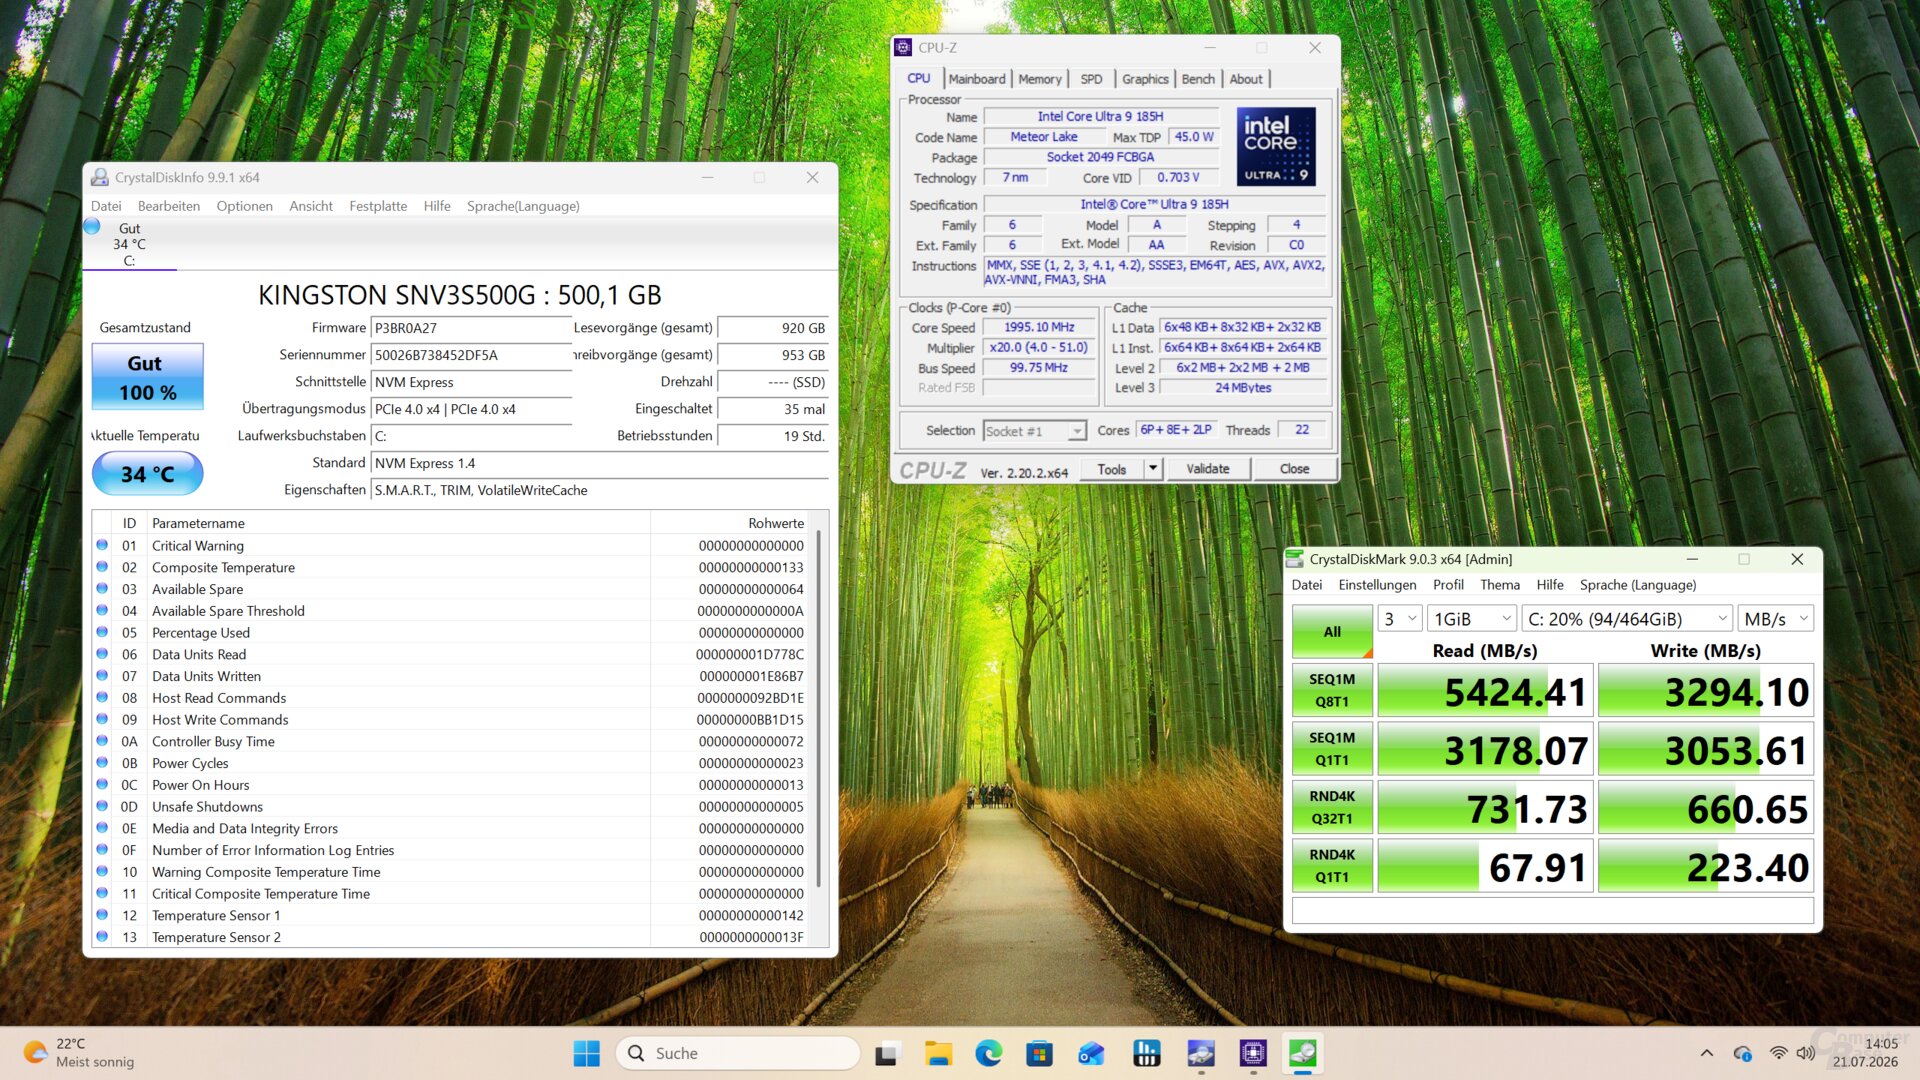Open the MB/s unit dropdown
The width and height of the screenshot is (1920, 1080).
(1776, 619)
